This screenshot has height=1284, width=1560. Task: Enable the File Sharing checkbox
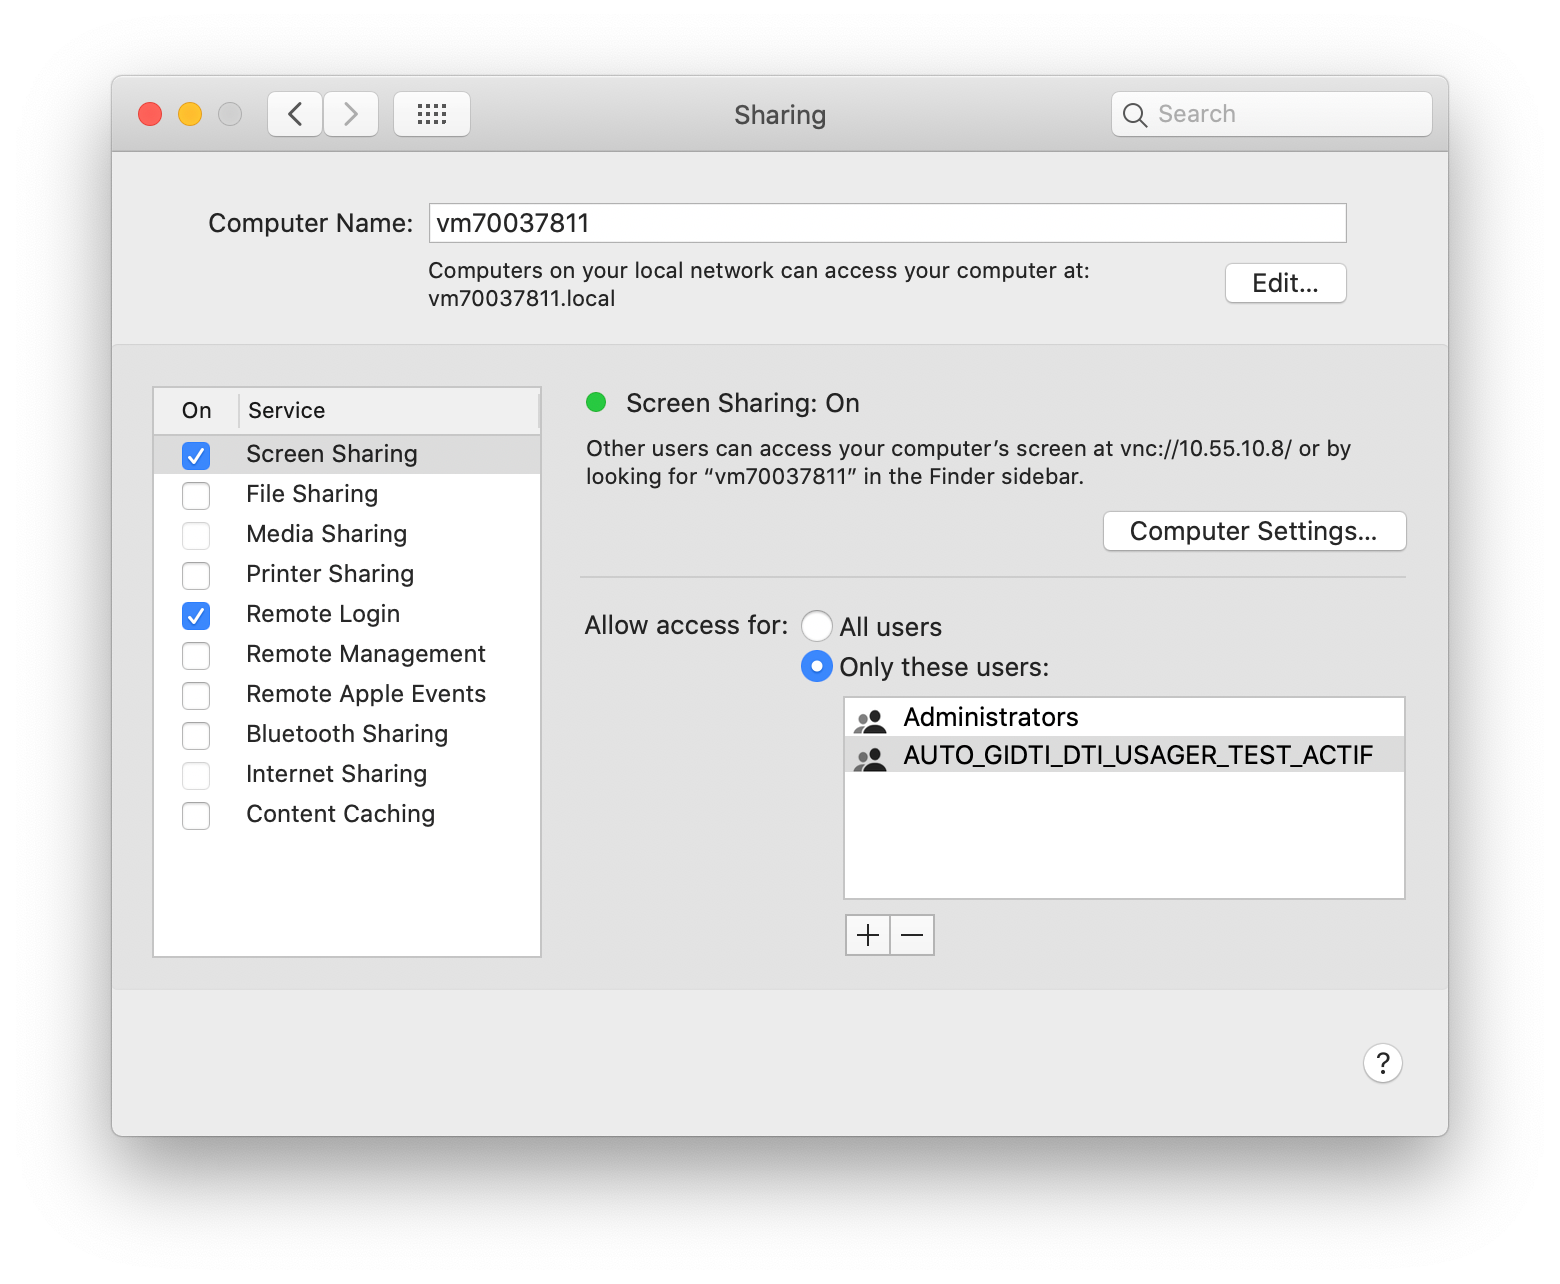pos(196,496)
